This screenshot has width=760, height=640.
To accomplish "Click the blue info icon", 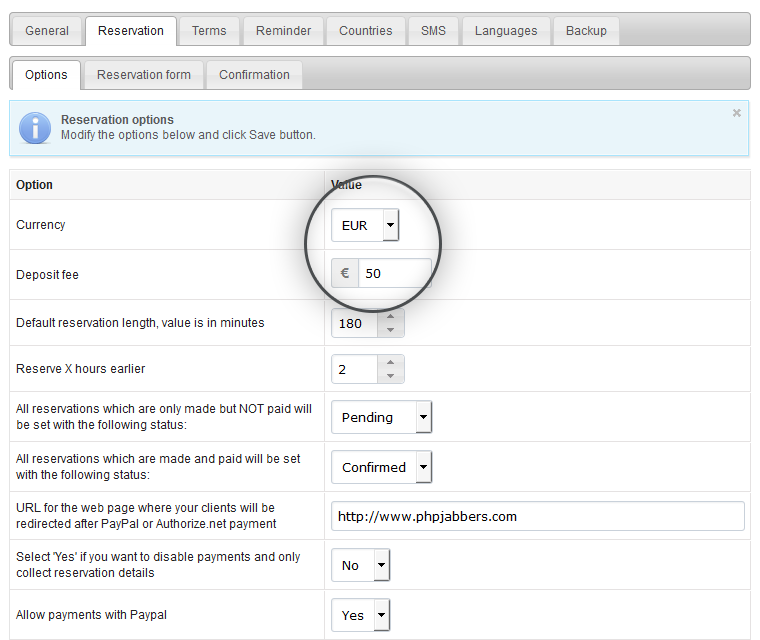I will pyautogui.click(x=34, y=128).
